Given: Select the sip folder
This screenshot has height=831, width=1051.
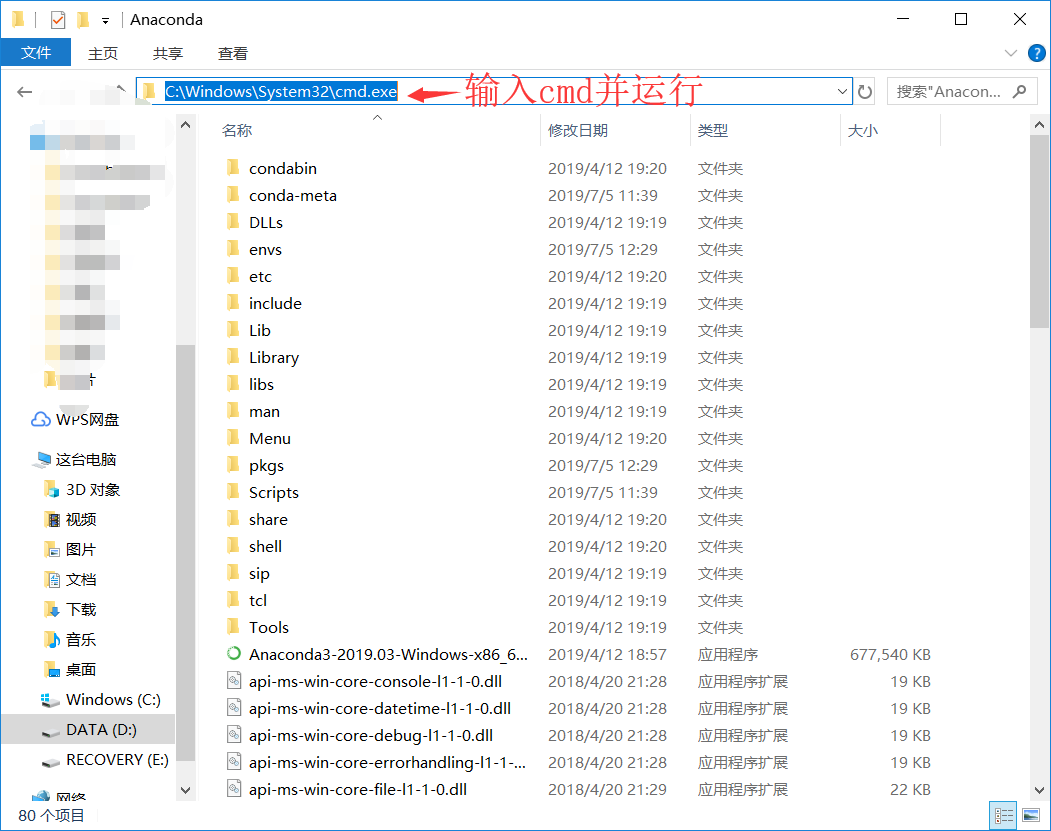Looking at the screenshot, I should click(x=259, y=573).
